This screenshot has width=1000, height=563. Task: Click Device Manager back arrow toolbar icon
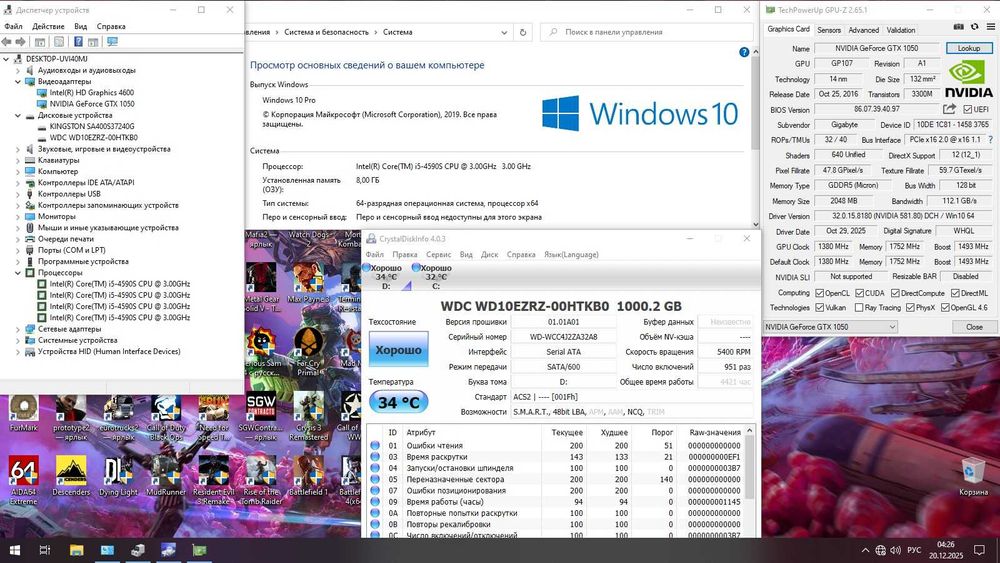[x=6, y=41]
